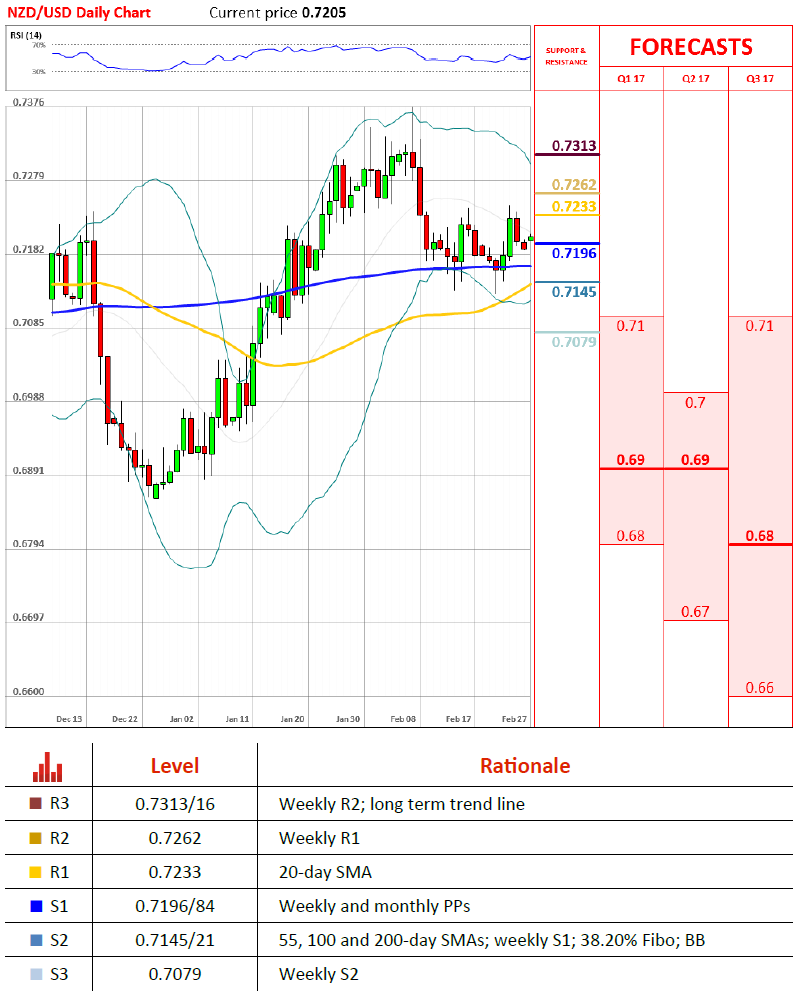Click the Q3 17 forecast value 0.66
This screenshot has height=995, width=802.
click(x=759, y=688)
